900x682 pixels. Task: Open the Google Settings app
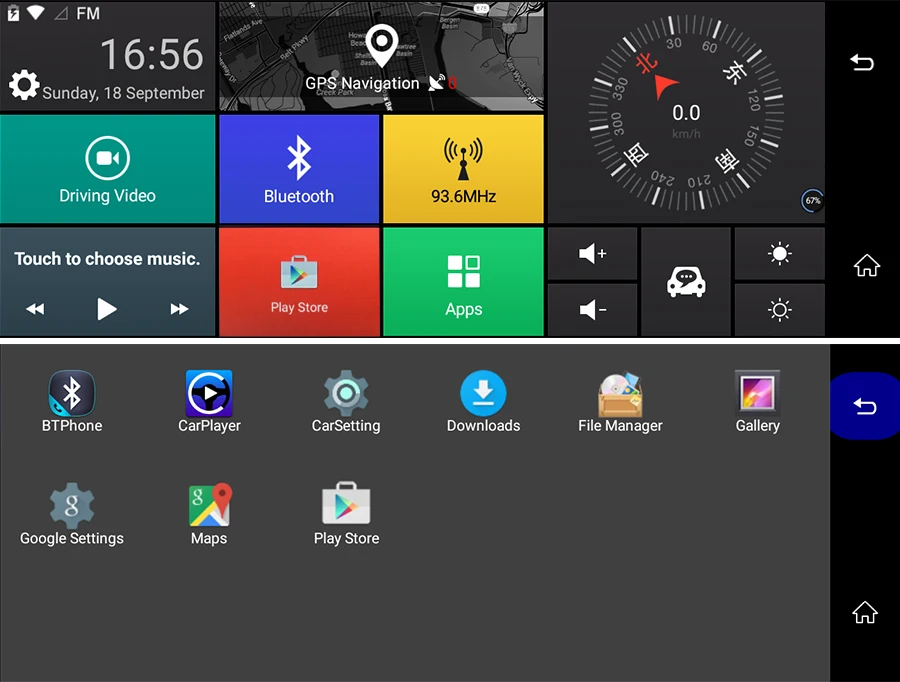click(72, 514)
